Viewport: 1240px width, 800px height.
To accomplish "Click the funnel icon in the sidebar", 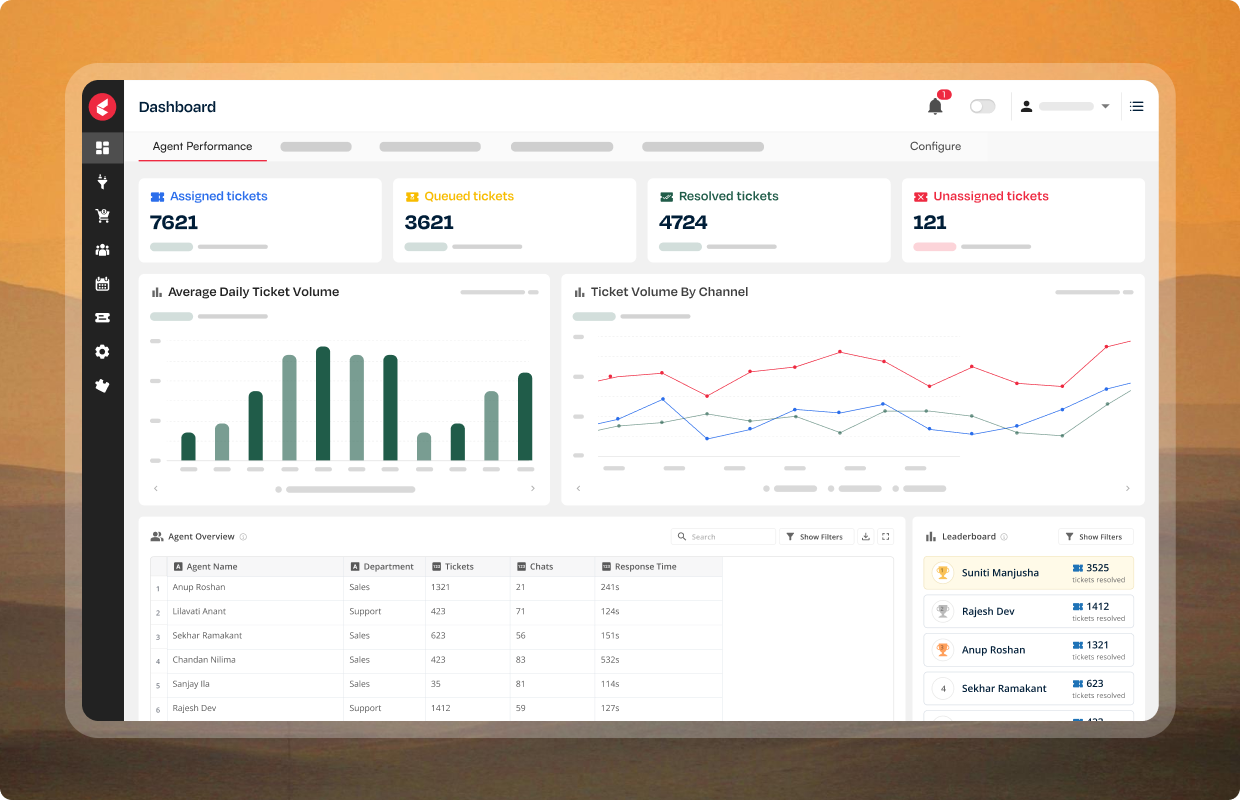I will (102, 182).
